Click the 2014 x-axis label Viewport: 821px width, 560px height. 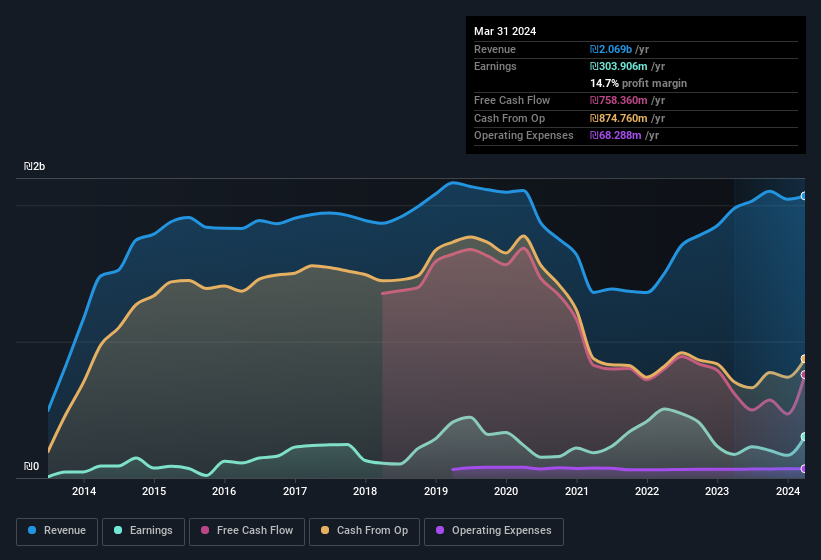click(84, 491)
